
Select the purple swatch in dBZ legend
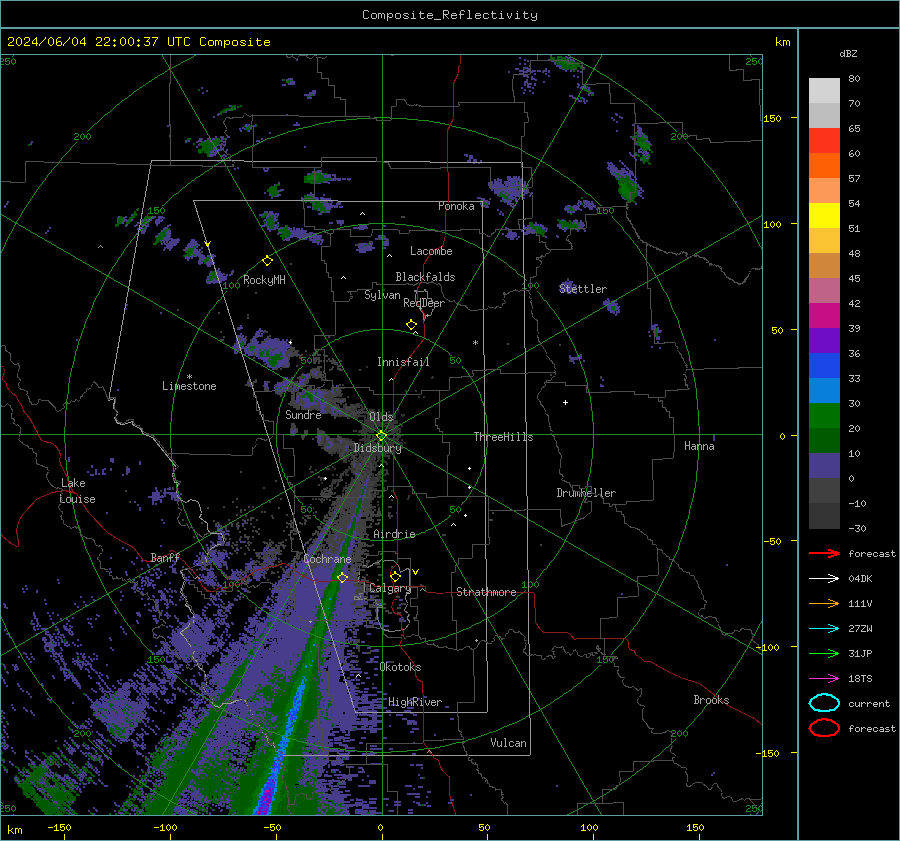coord(824,340)
